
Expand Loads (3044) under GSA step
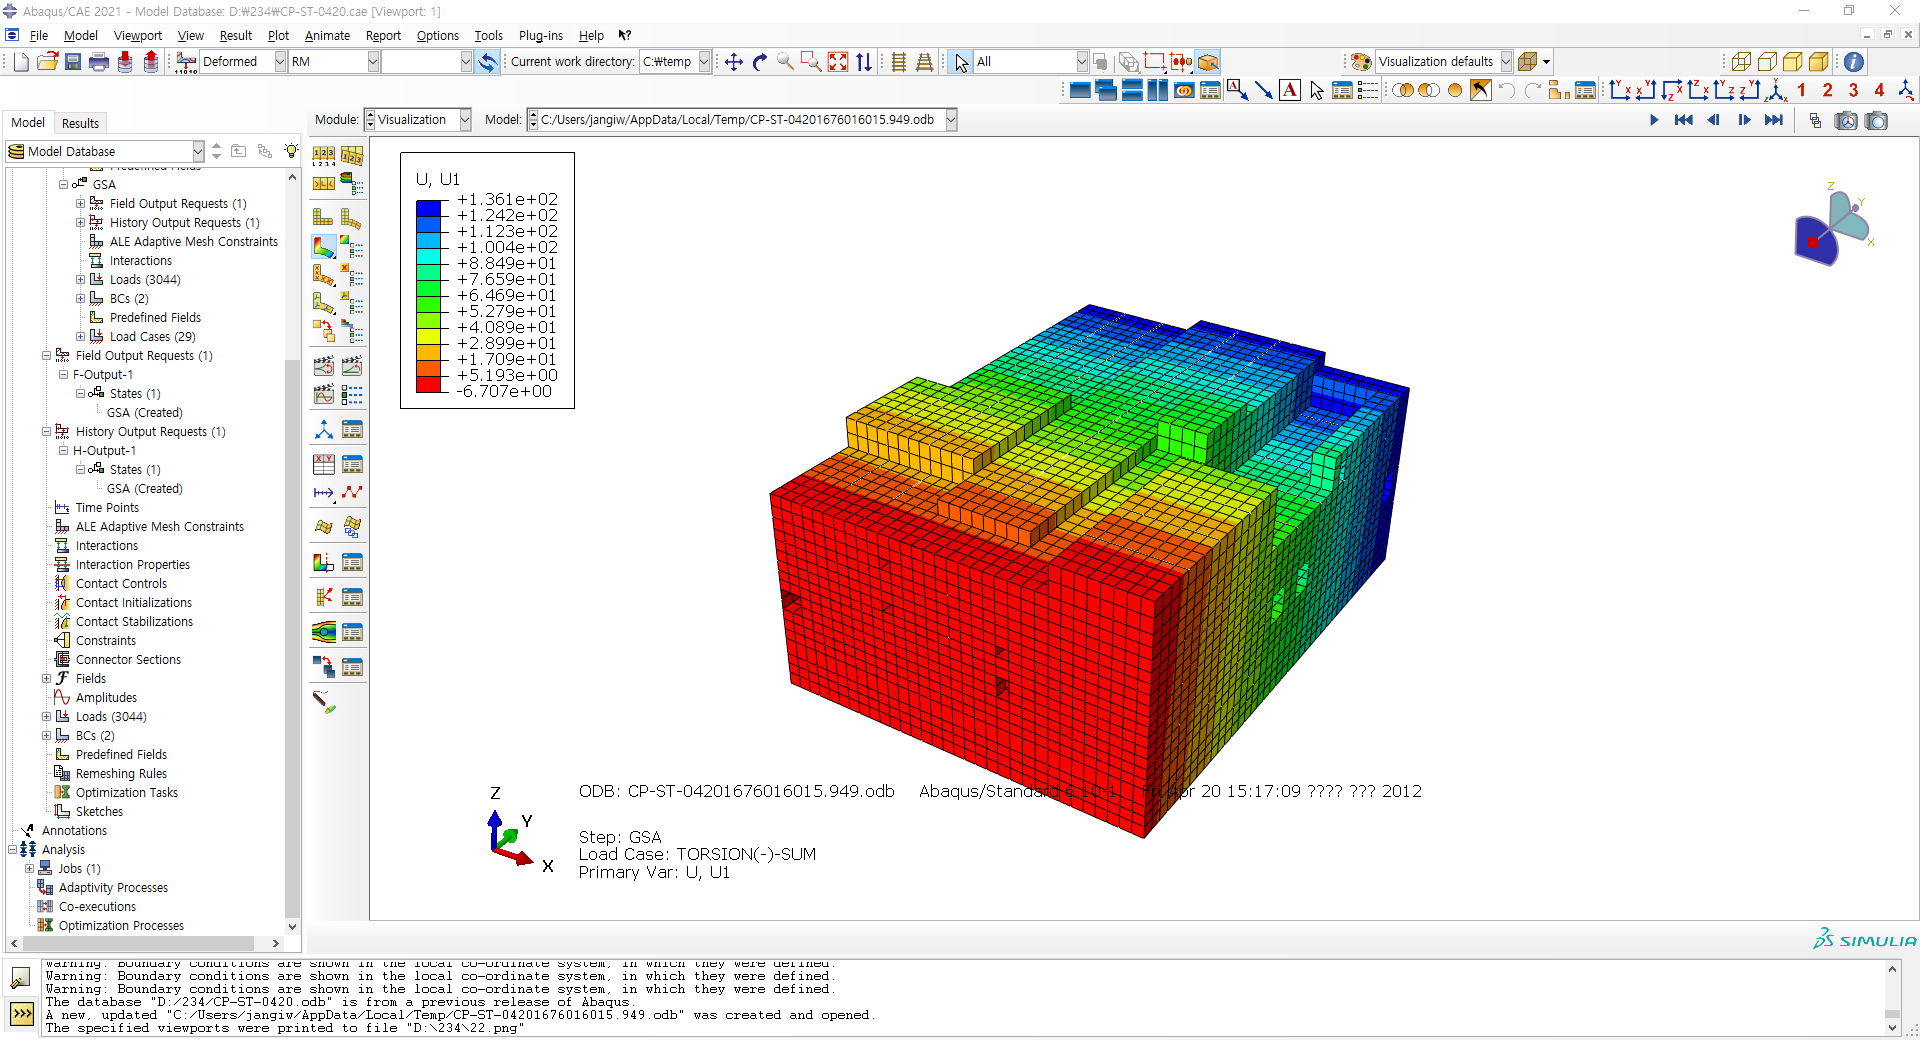coord(81,280)
